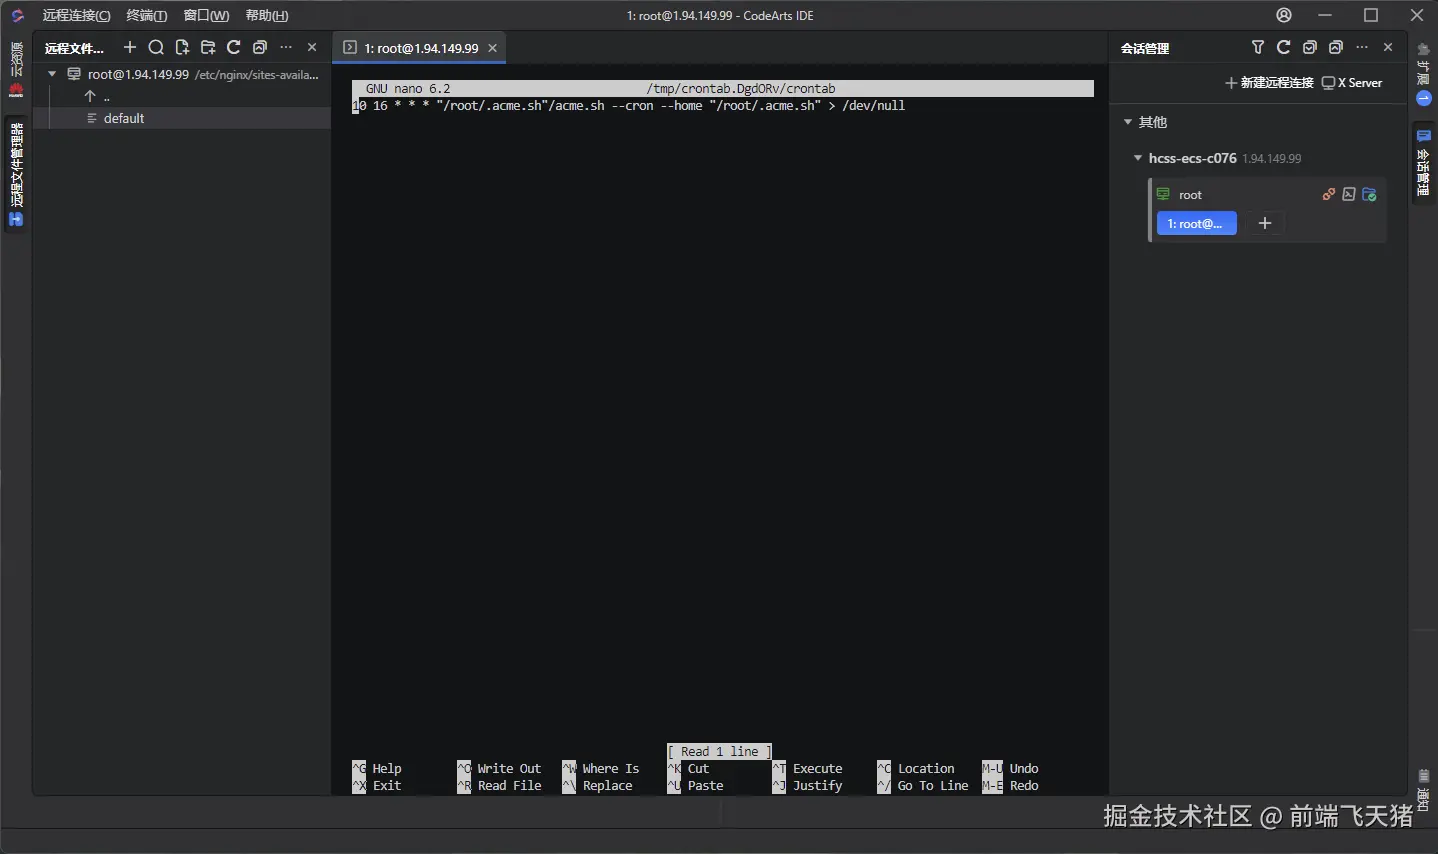Viewport: 1438px width, 854px height.
Task: Create a new remote file
Action: [x=182, y=47]
